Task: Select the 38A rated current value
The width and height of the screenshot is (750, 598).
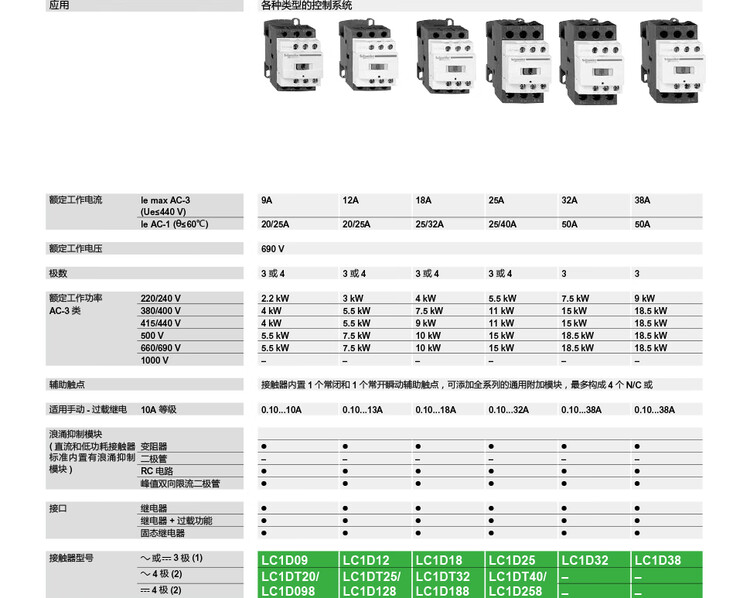Action: click(x=642, y=200)
